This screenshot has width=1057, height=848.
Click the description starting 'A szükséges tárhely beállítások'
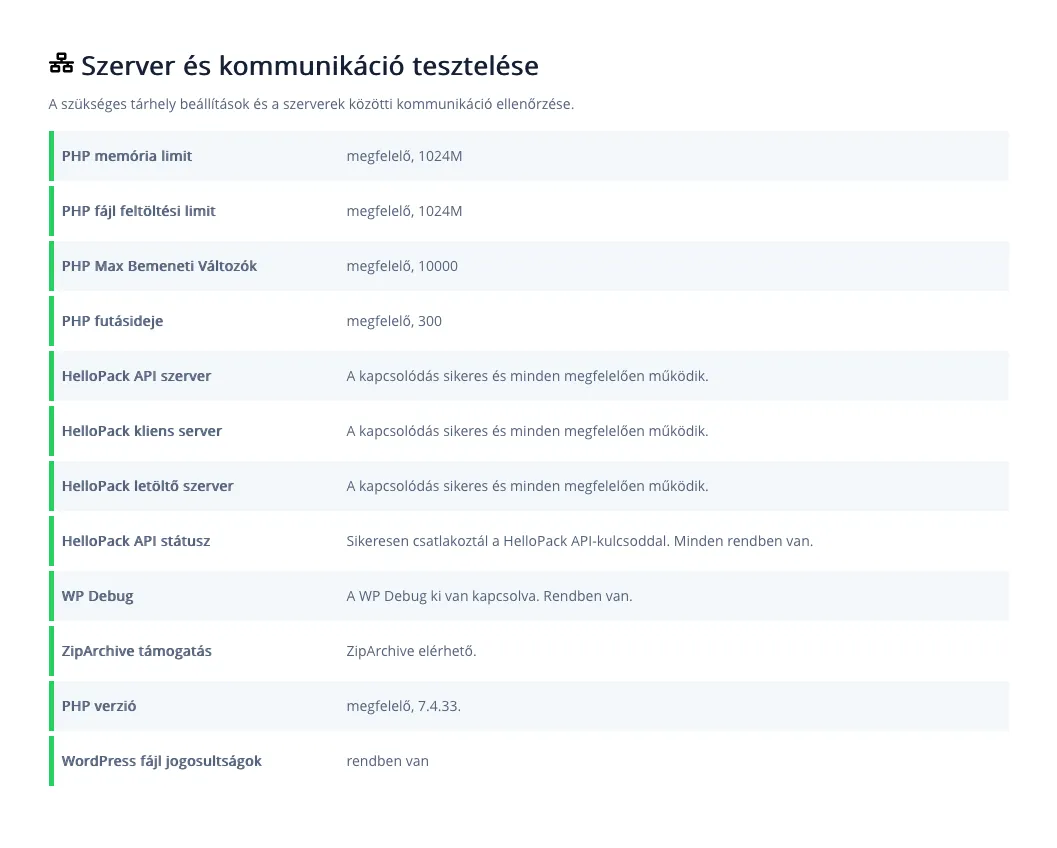click(x=311, y=104)
